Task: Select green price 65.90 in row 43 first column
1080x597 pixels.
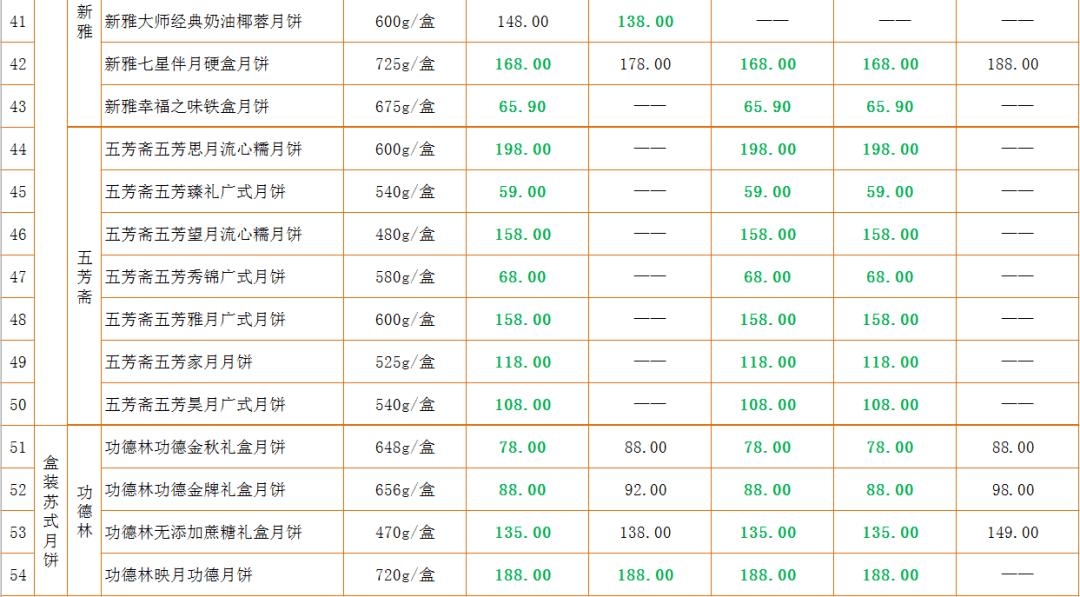Action: (522, 107)
